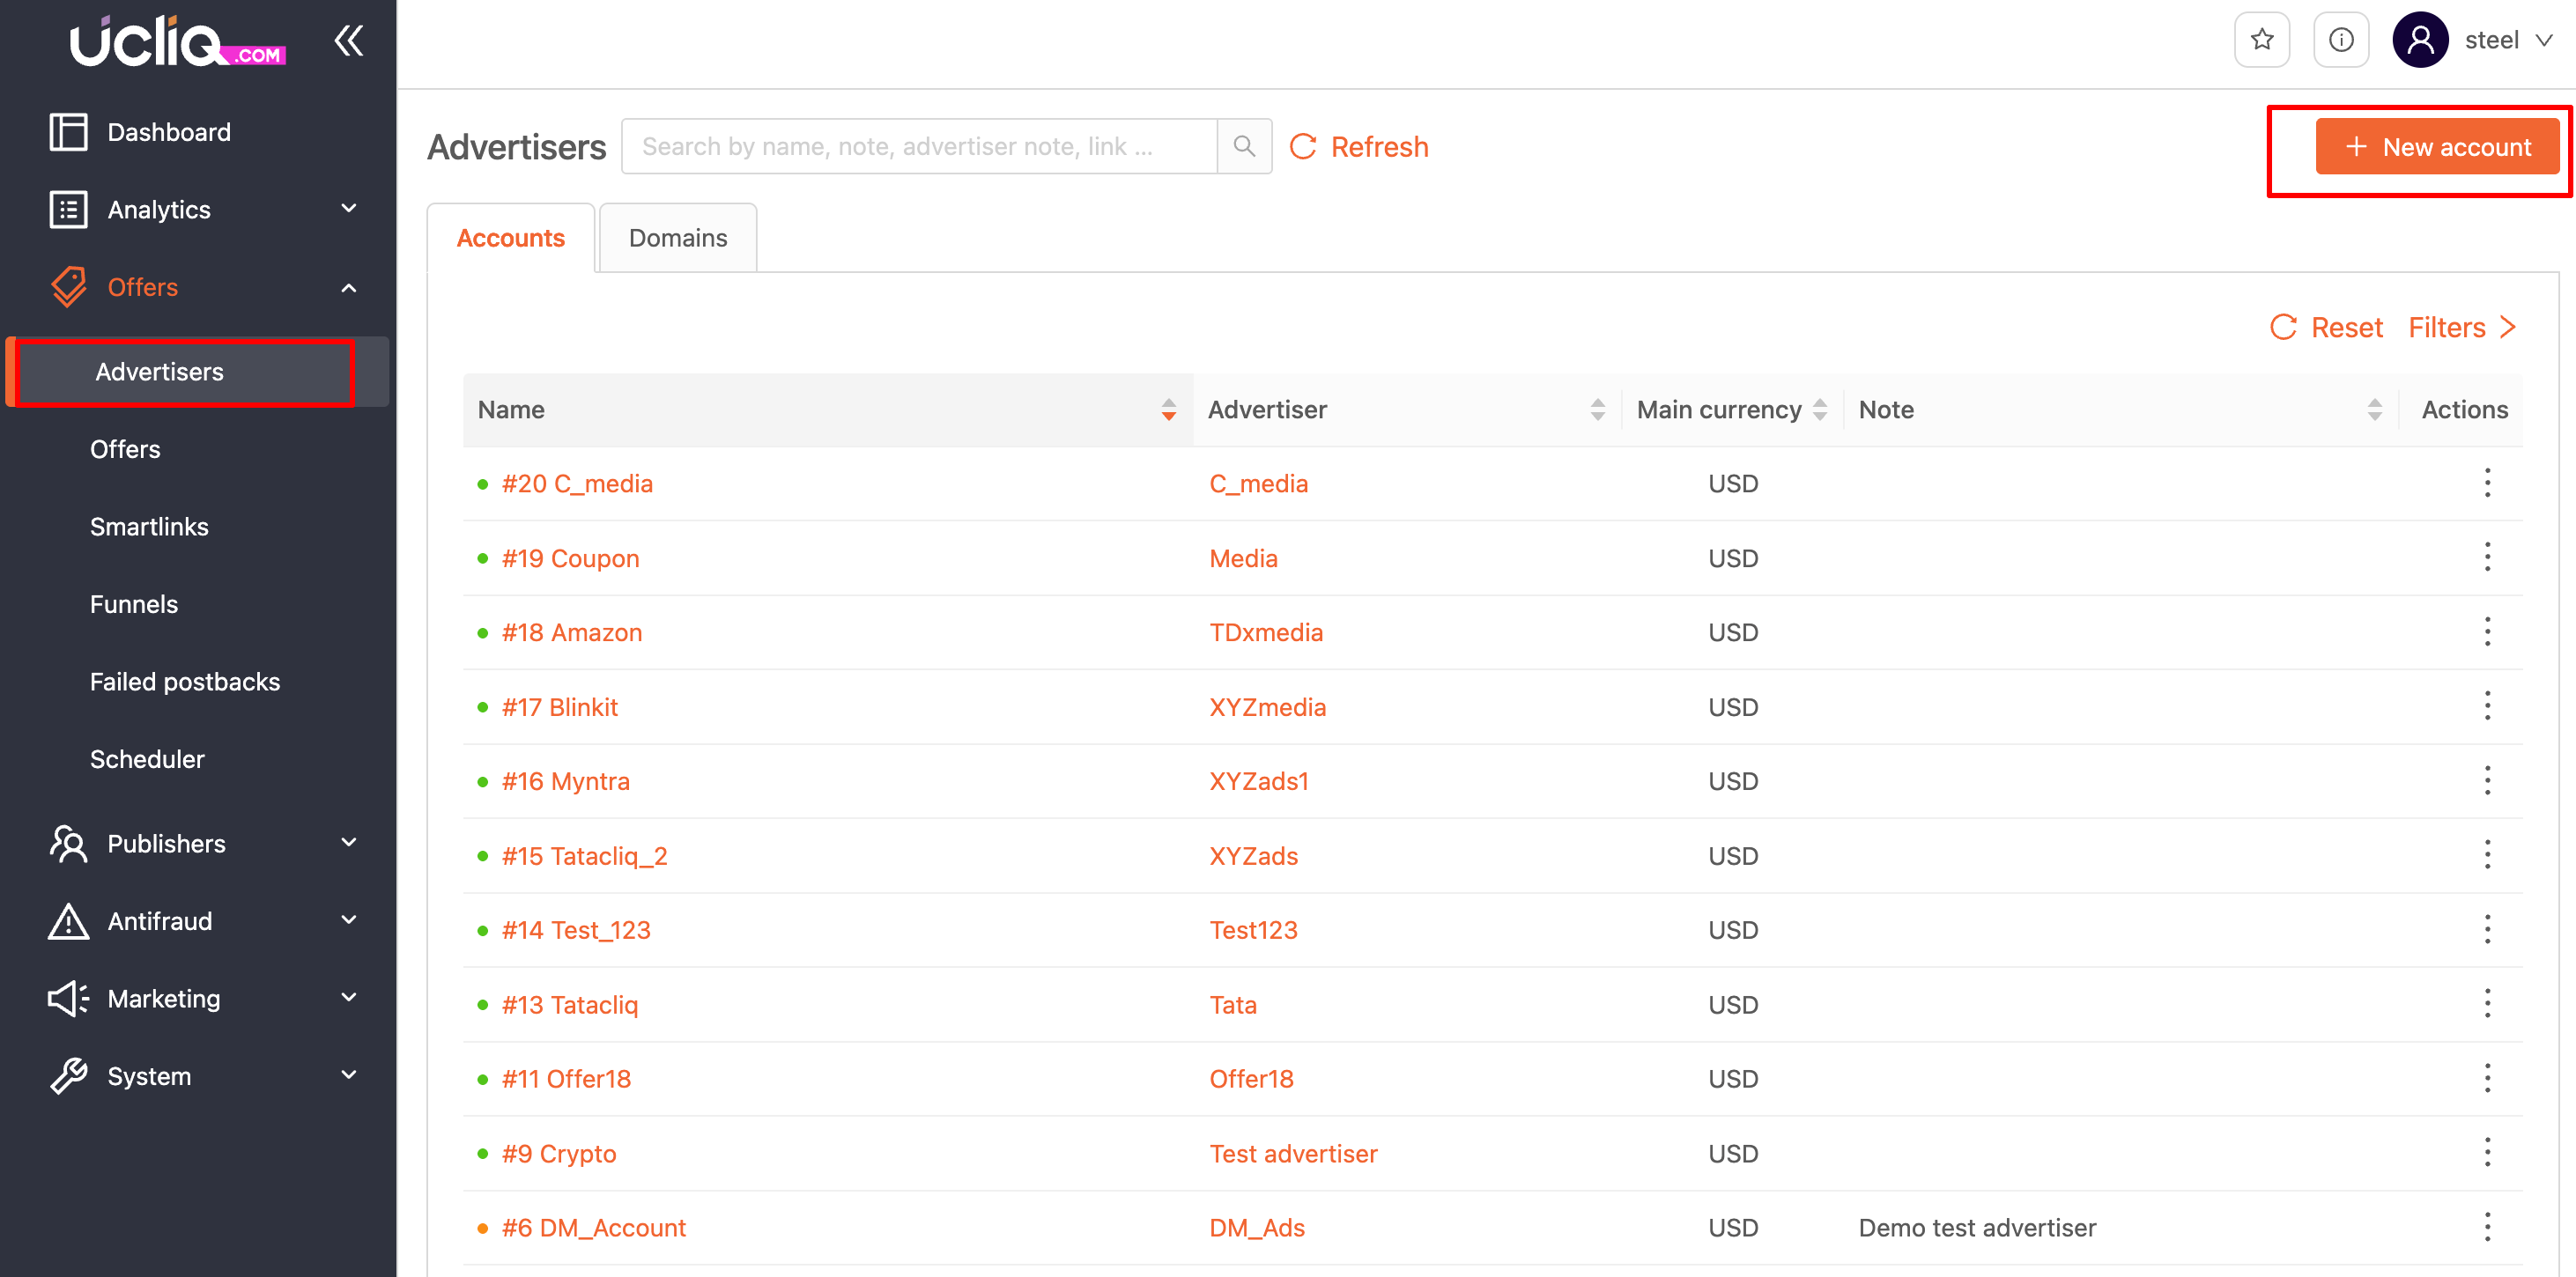Screen dimensions: 2576x1277
Task: Focus the advertiser search field
Action: coord(918,146)
